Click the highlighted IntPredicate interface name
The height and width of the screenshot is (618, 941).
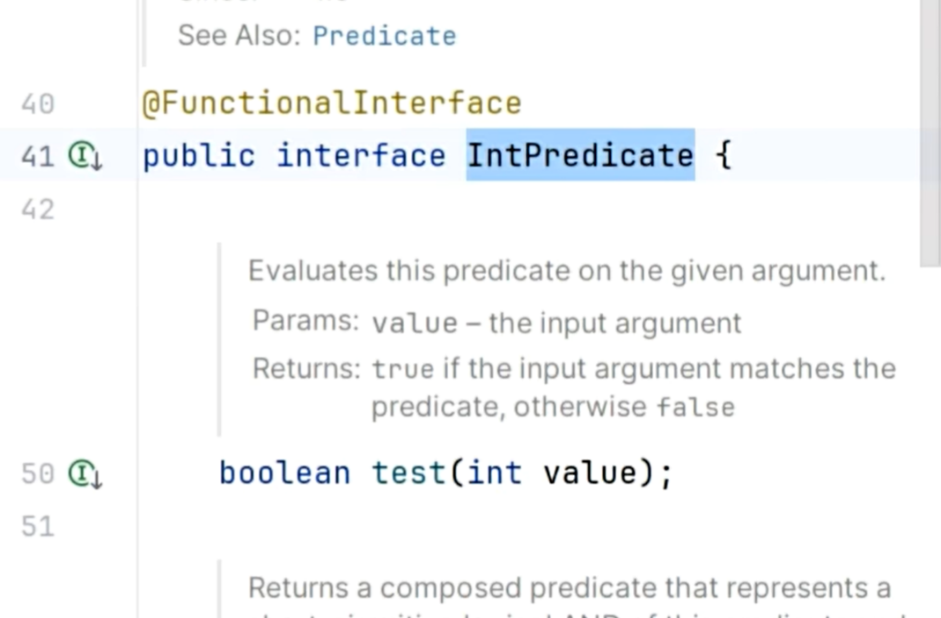(580, 156)
